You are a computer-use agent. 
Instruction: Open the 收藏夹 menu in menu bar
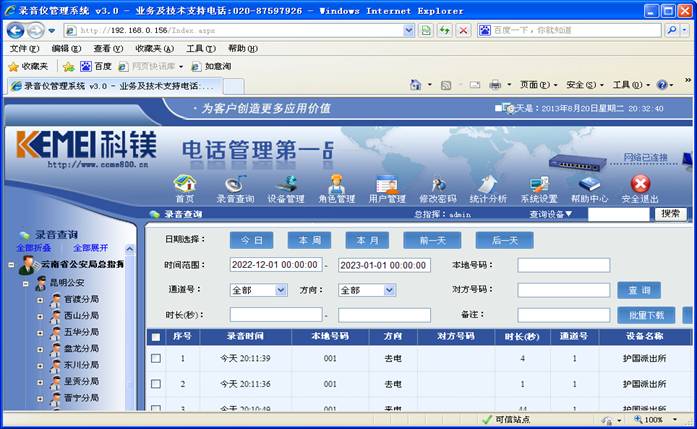click(x=154, y=48)
